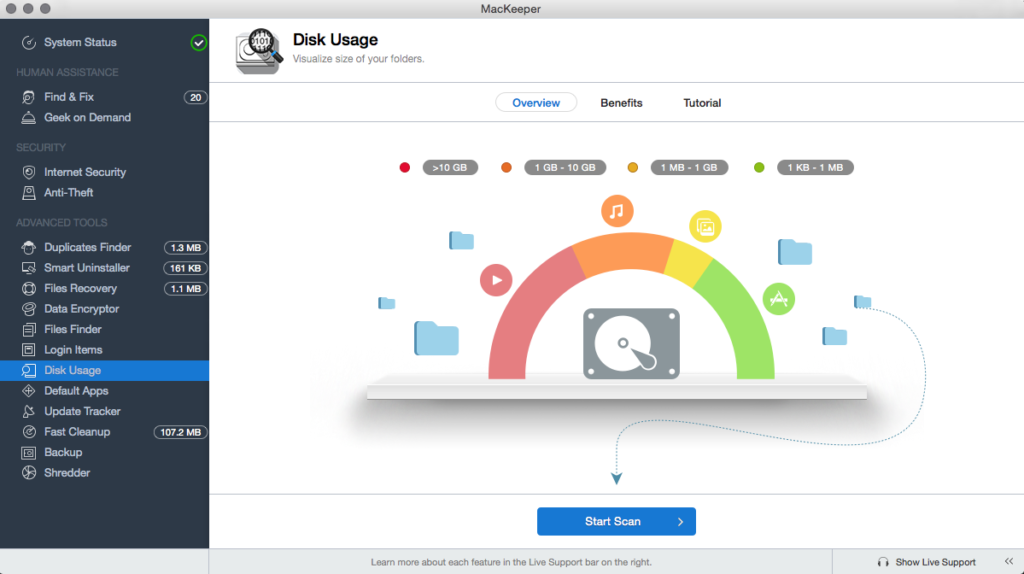1024x574 pixels.
Task: Click the red video play icon
Action: [496, 280]
